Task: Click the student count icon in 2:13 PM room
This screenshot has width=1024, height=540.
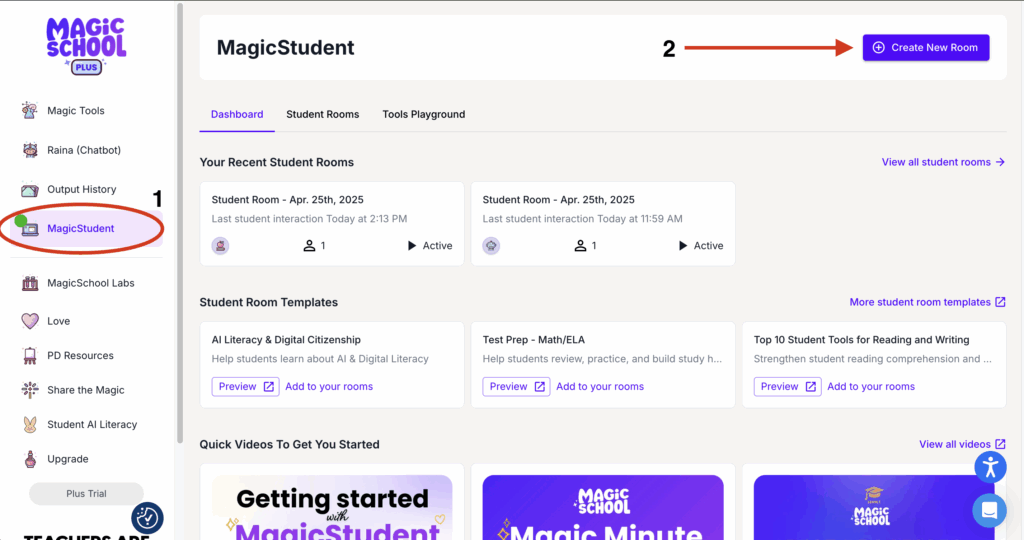Action: (309, 246)
